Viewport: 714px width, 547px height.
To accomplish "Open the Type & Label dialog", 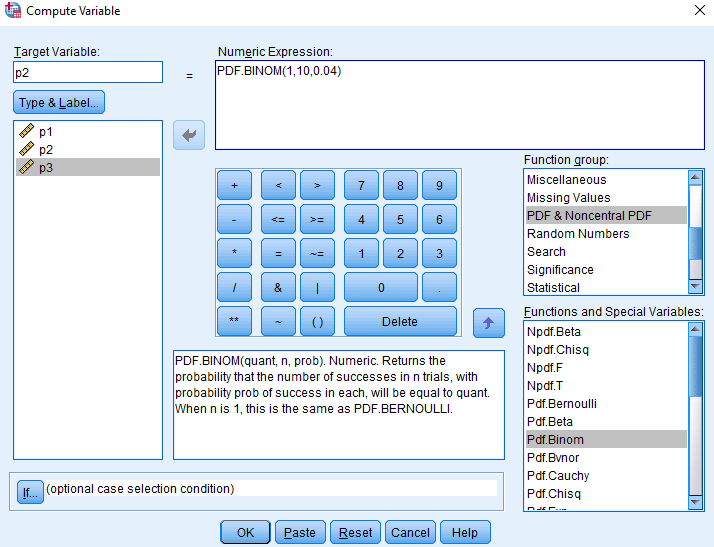I will coord(59,103).
